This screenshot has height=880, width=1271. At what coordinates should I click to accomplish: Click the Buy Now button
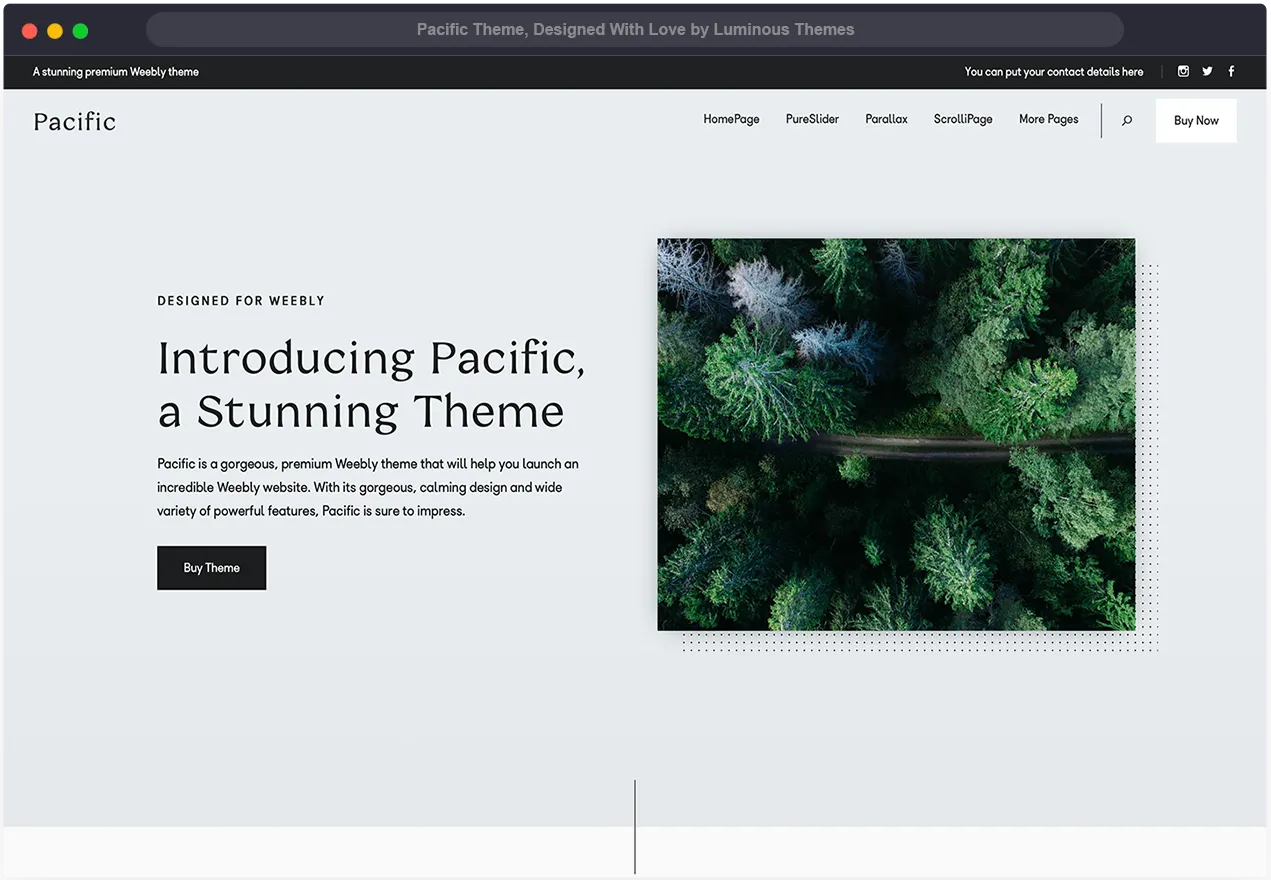pyautogui.click(x=1196, y=120)
